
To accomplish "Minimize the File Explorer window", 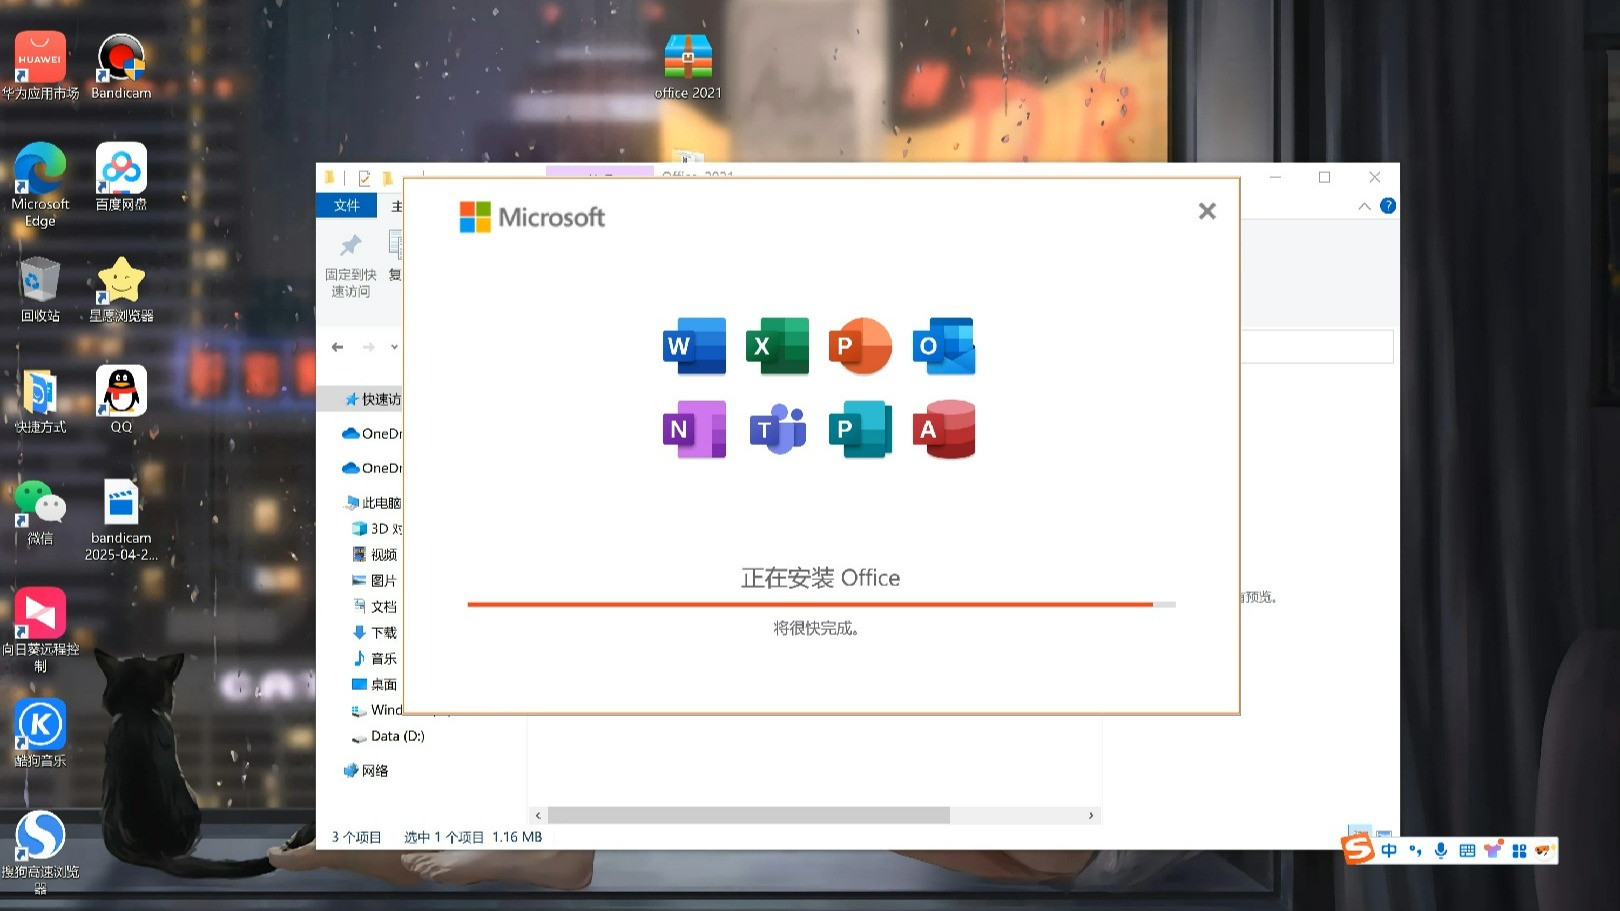I will click(x=1275, y=177).
